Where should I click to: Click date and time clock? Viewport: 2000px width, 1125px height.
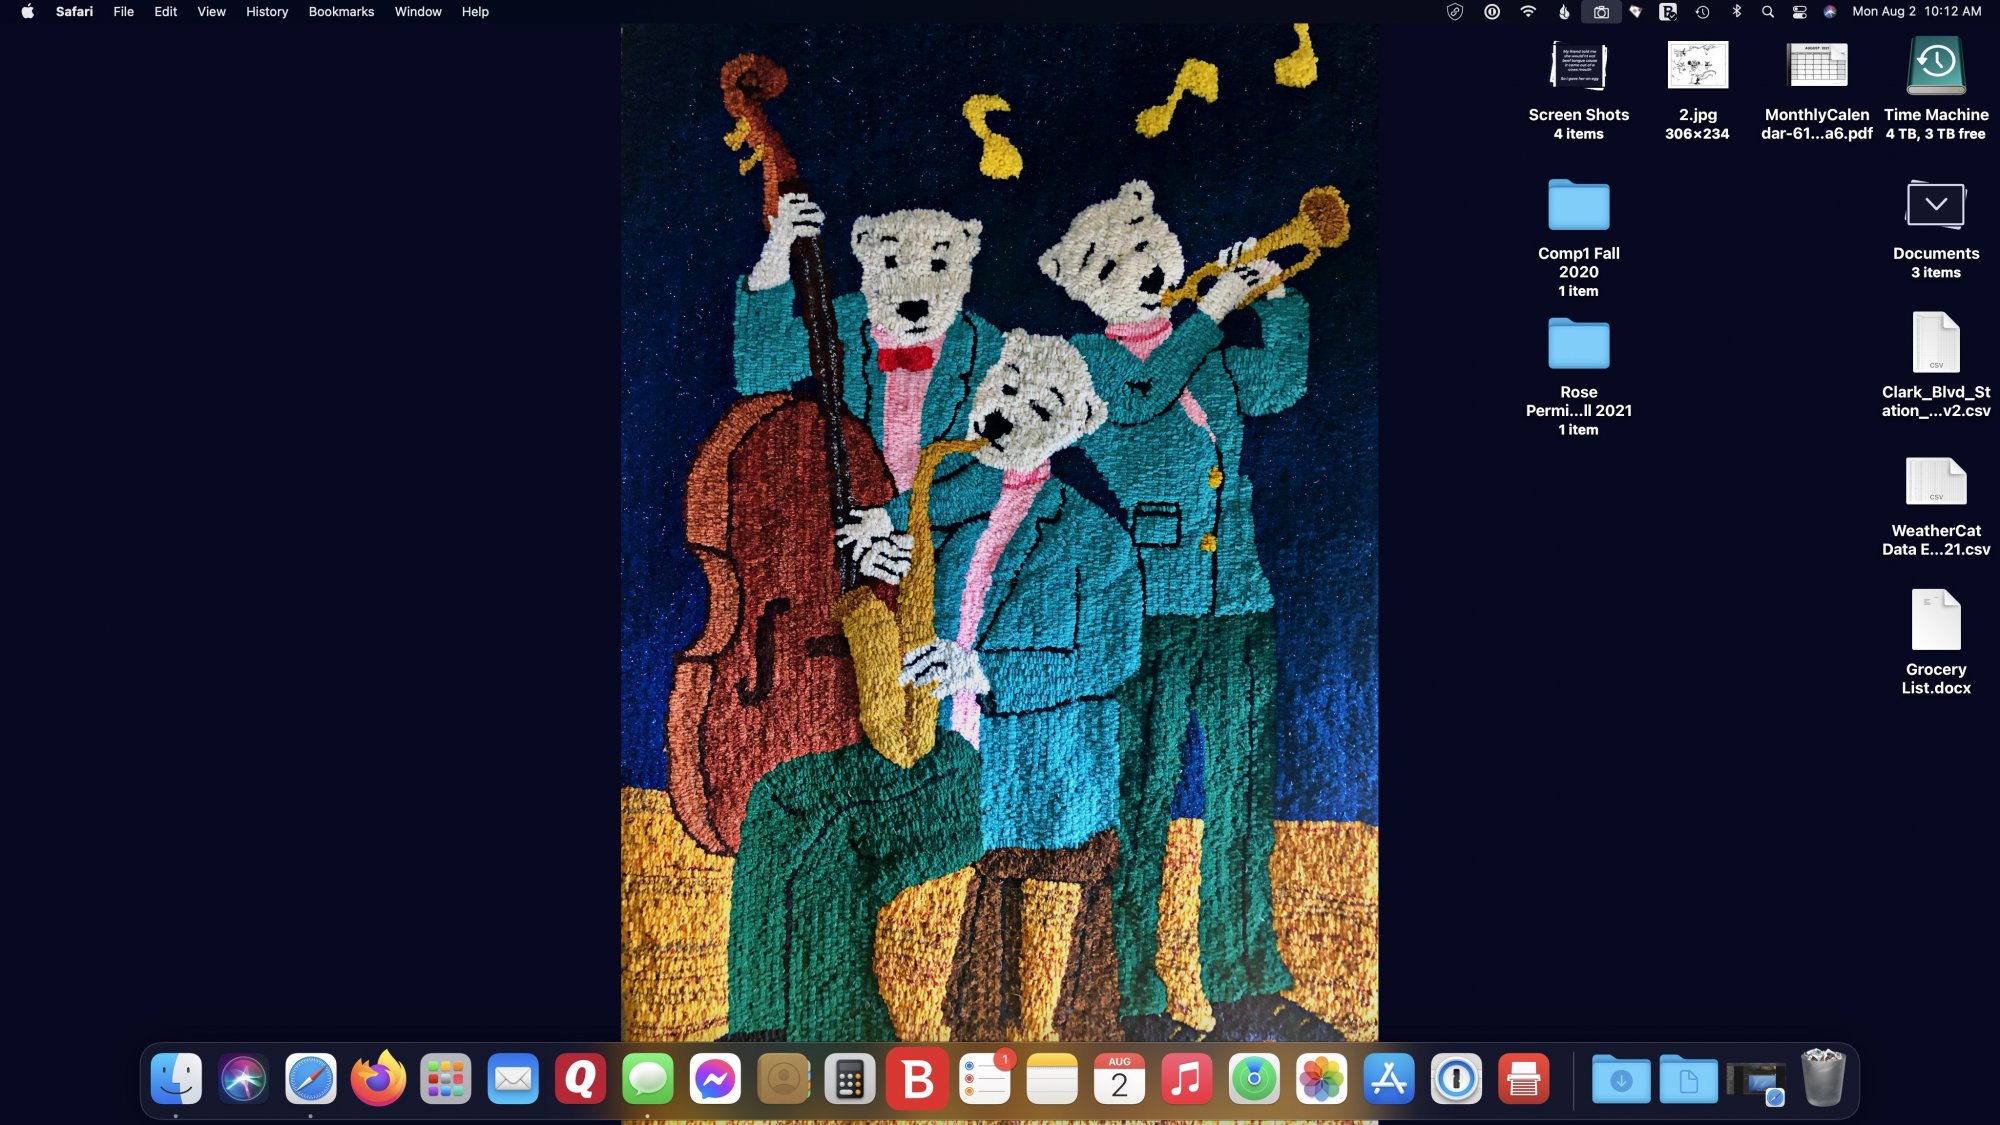click(1917, 12)
